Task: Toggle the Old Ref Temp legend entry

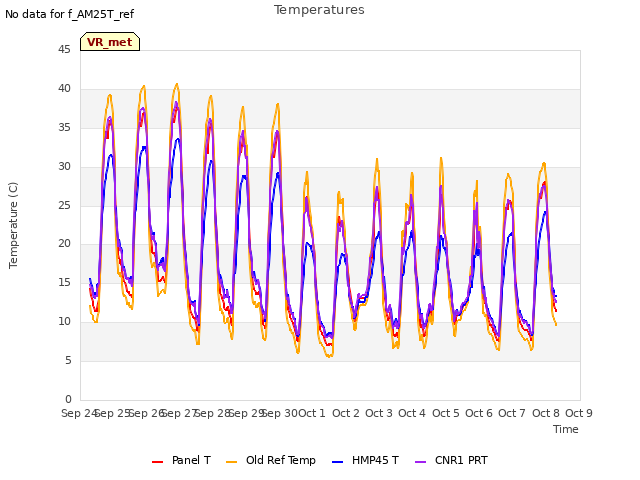Action: pos(271,460)
